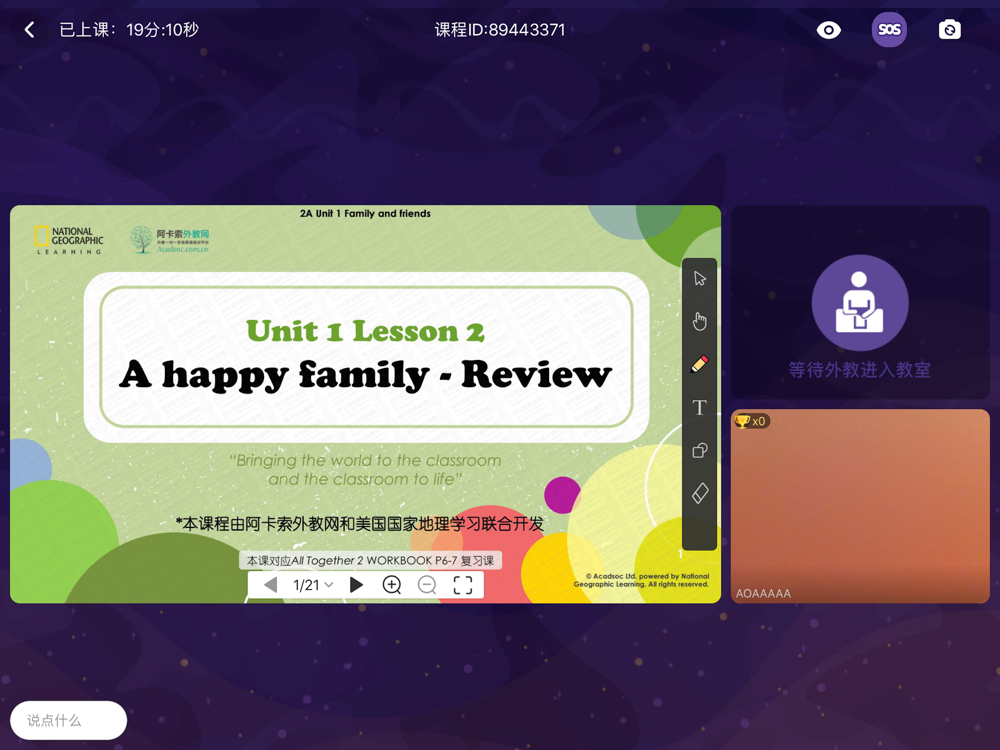Click the course ID 89443371 text
Viewport: 1000px width, 750px height.
[499, 30]
